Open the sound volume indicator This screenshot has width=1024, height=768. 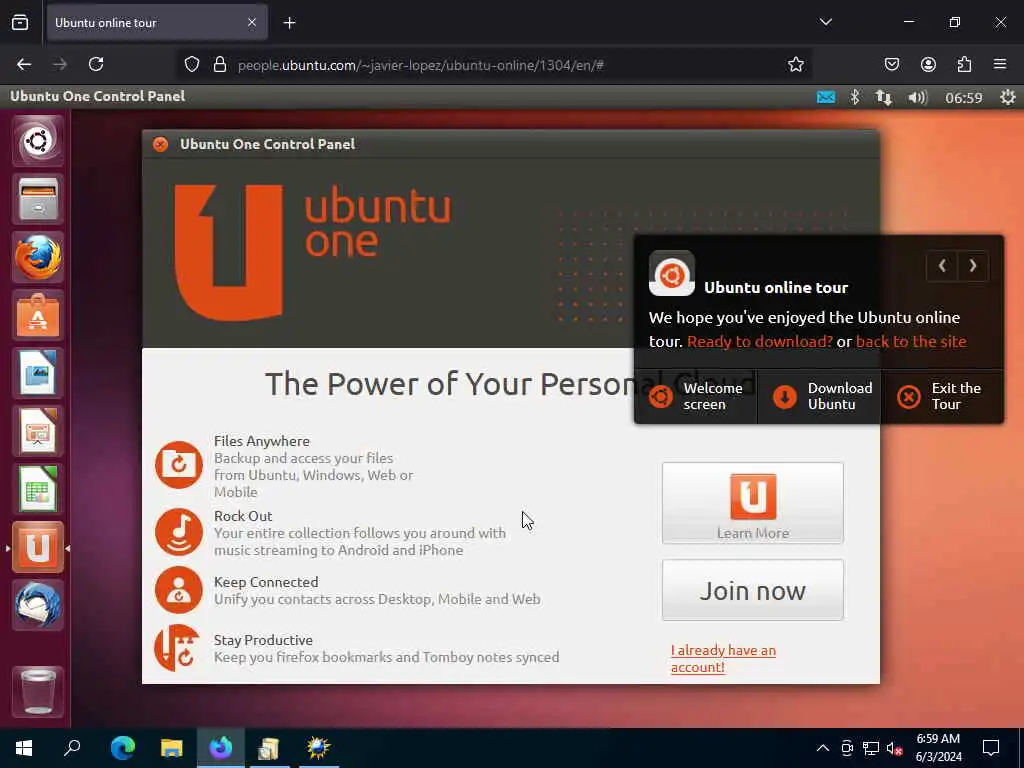tap(917, 97)
